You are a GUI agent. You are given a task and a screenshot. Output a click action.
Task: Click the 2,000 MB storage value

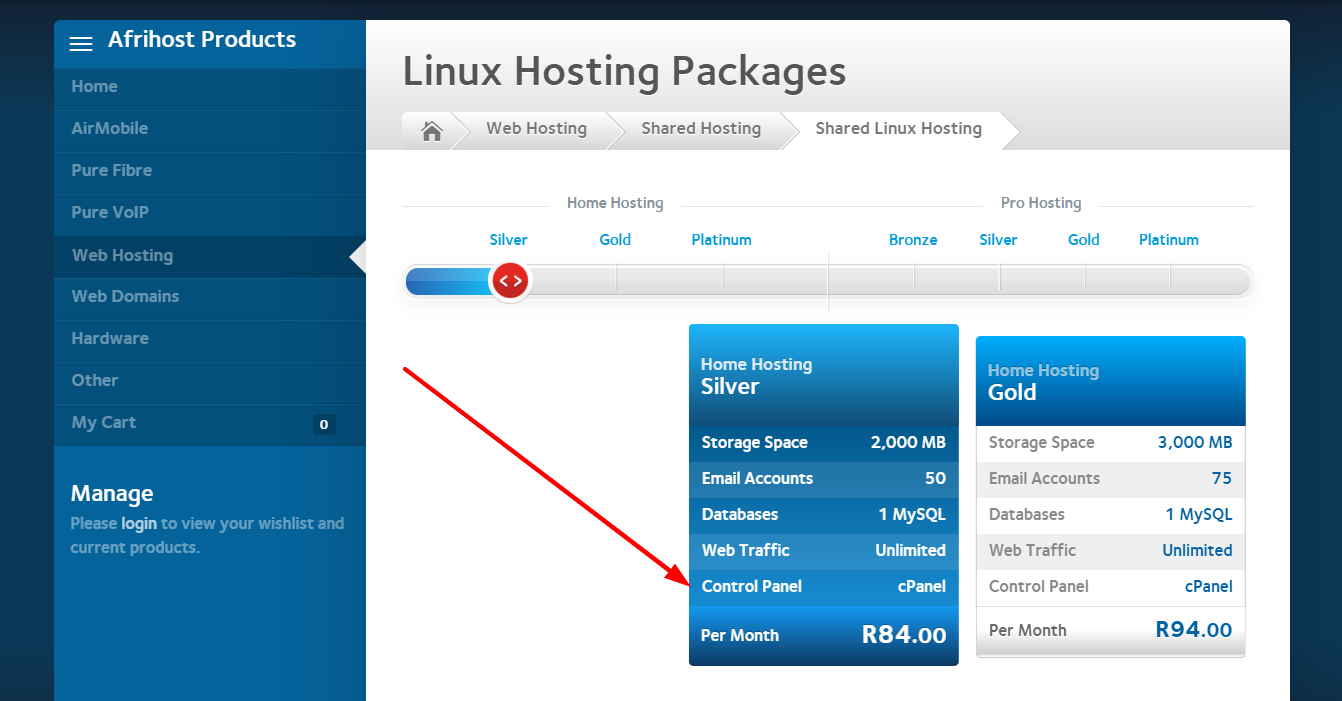[908, 443]
